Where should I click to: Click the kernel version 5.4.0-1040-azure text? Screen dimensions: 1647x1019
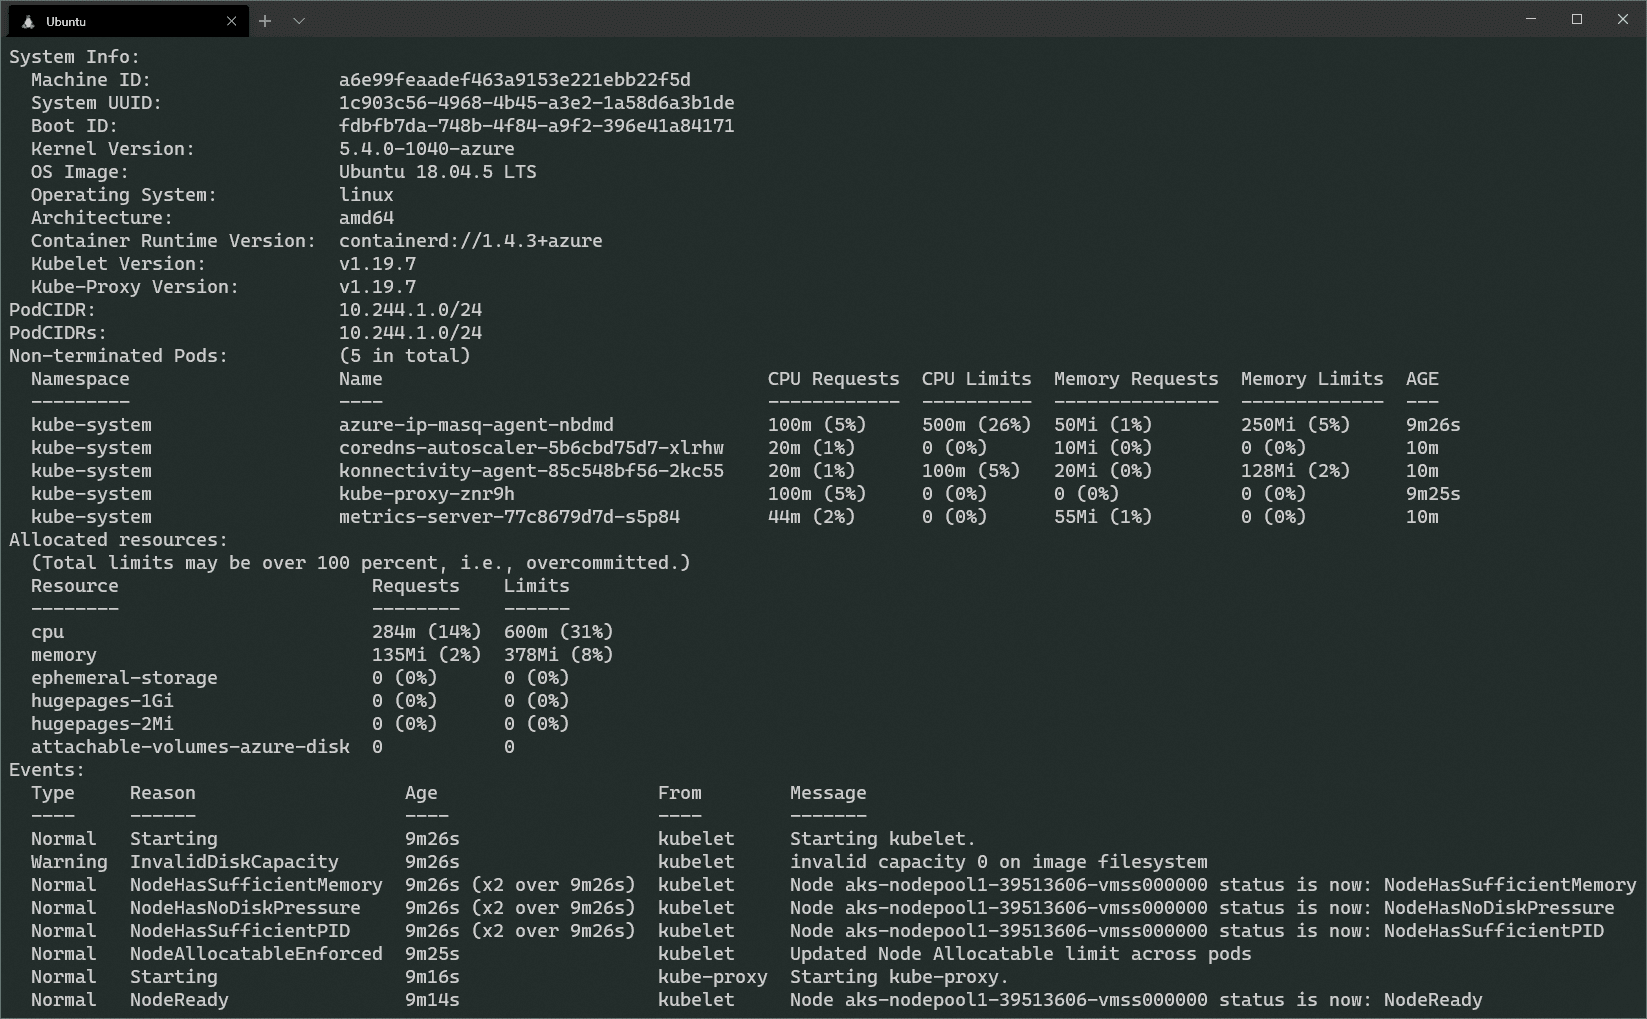pos(426,149)
